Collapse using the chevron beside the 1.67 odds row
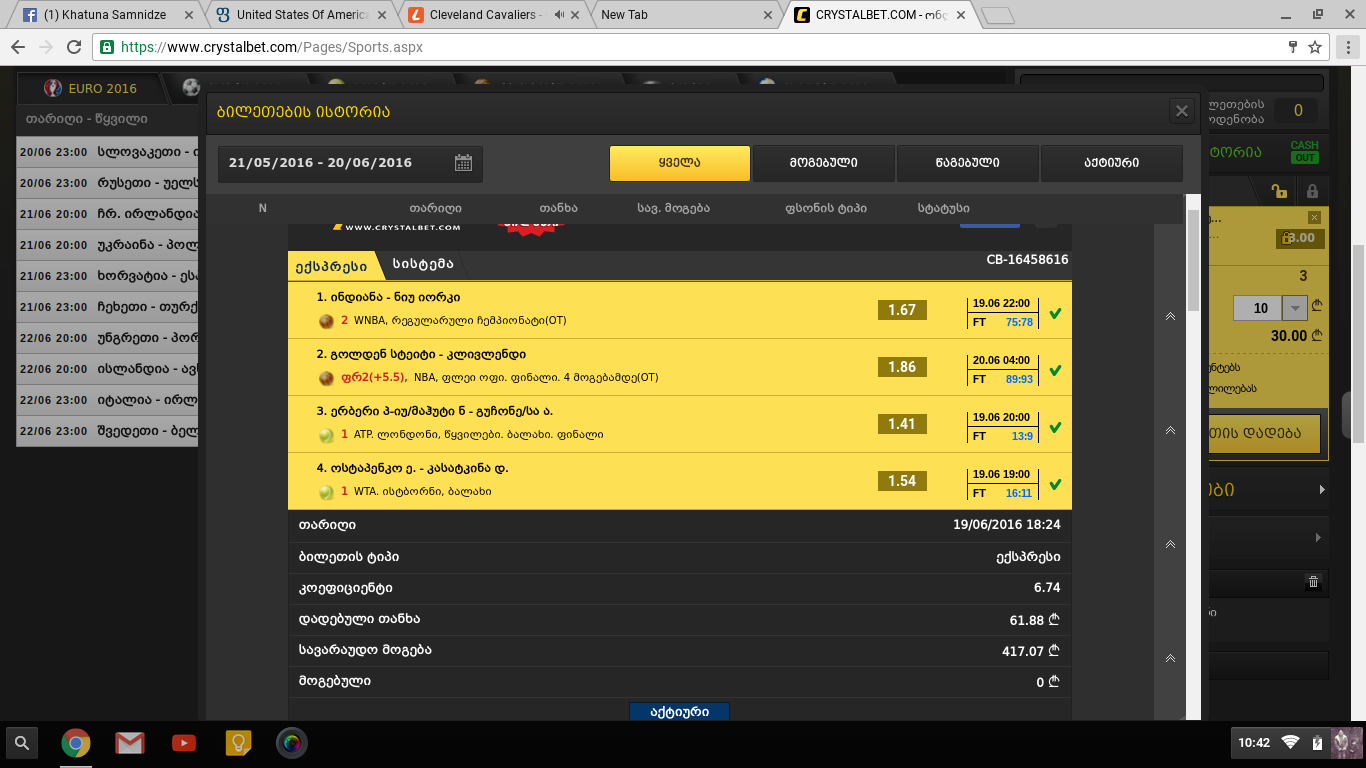Viewport: 1366px width, 768px height. [1170, 316]
